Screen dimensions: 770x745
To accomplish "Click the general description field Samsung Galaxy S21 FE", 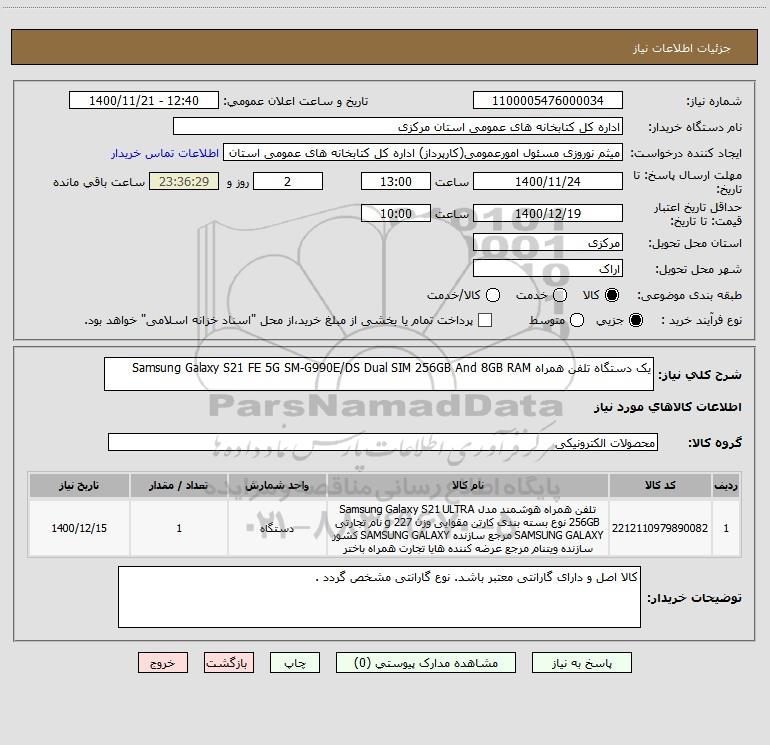I will pyautogui.click(x=379, y=374).
